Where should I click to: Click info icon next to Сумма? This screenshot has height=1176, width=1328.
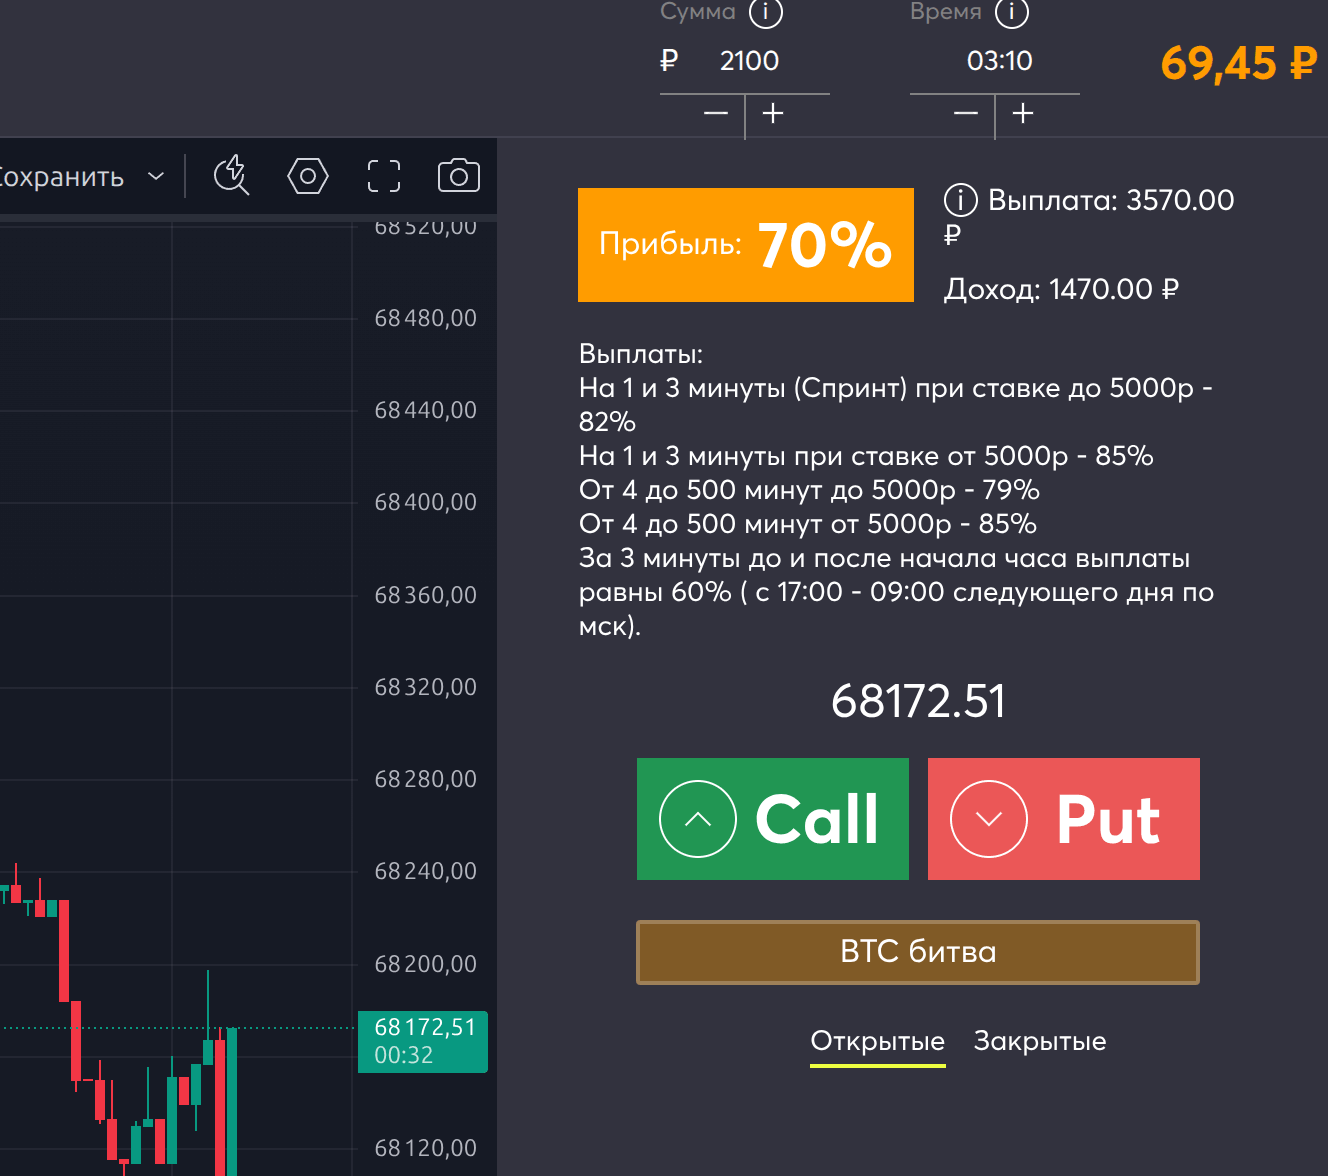pos(766,12)
